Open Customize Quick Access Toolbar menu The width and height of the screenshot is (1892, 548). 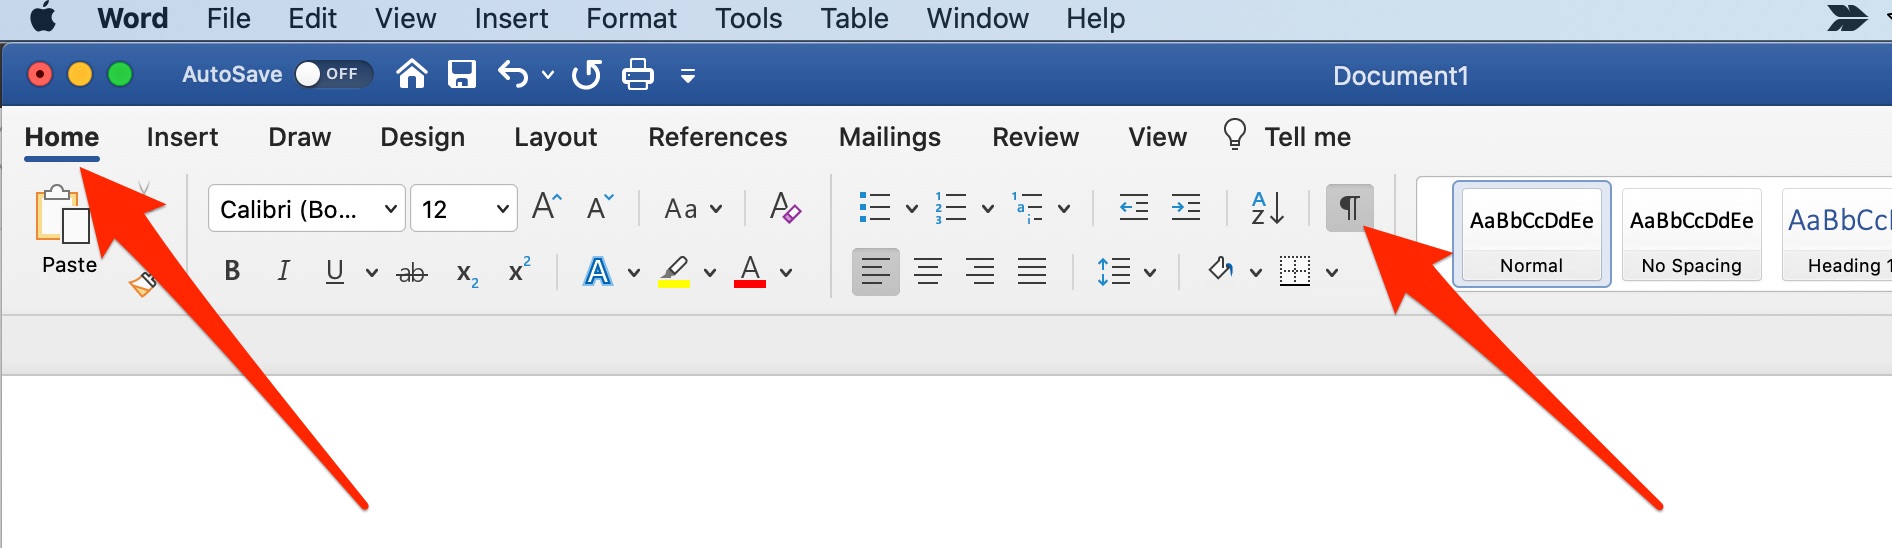pos(688,75)
